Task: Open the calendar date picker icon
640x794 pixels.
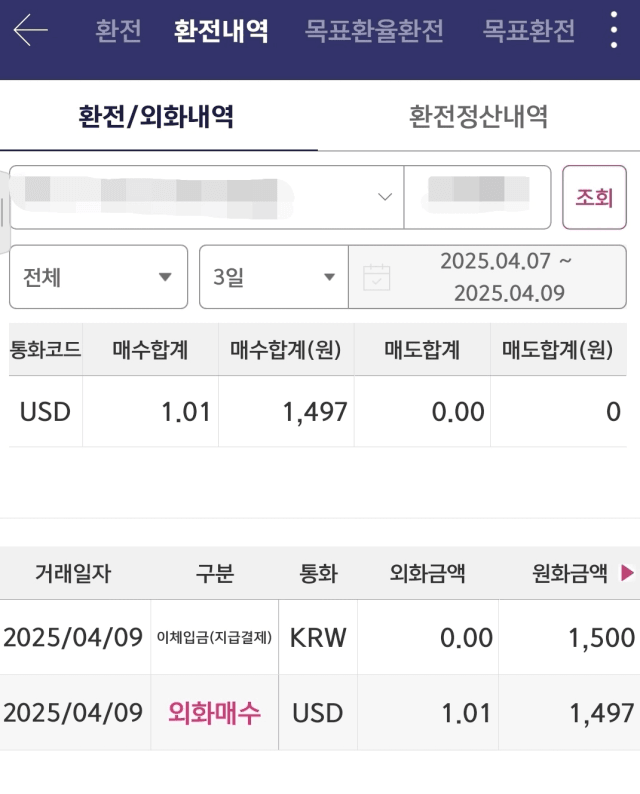Action: pyautogui.click(x=377, y=277)
